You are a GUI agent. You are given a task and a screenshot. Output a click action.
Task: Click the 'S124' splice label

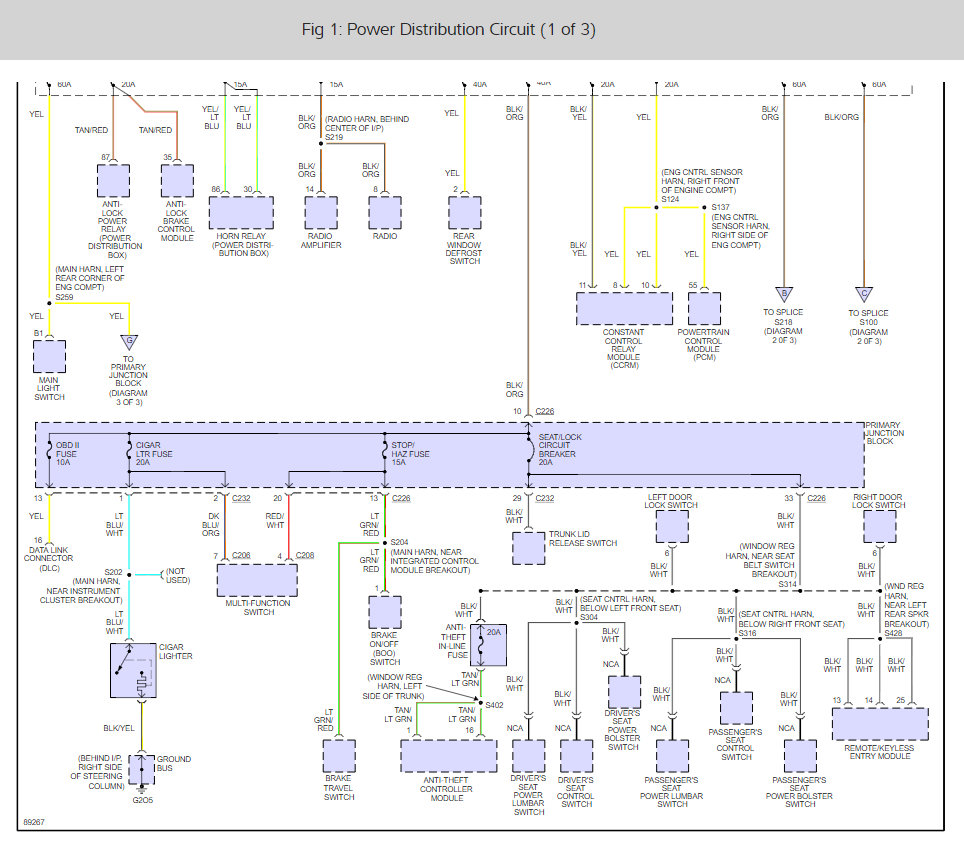coord(670,199)
